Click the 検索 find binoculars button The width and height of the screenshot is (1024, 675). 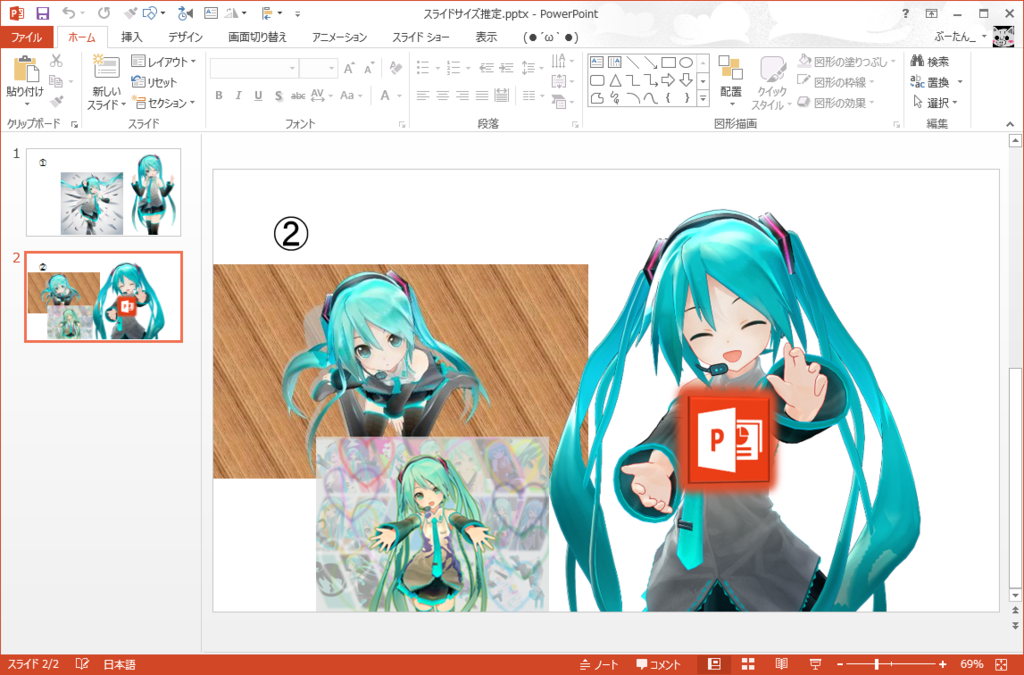point(930,61)
